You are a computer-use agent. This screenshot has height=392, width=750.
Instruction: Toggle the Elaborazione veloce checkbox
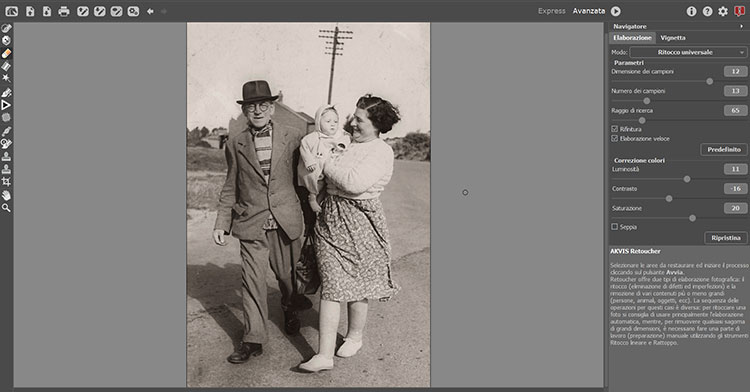(x=615, y=138)
